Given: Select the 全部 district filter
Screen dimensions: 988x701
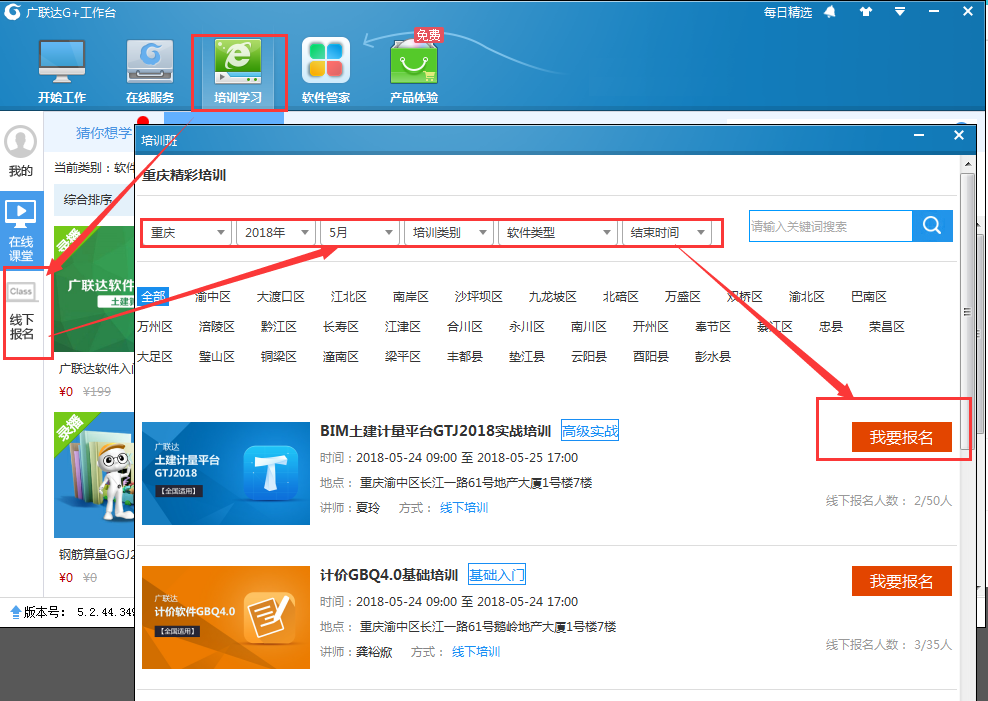Looking at the screenshot, I should tap(153, 296).
